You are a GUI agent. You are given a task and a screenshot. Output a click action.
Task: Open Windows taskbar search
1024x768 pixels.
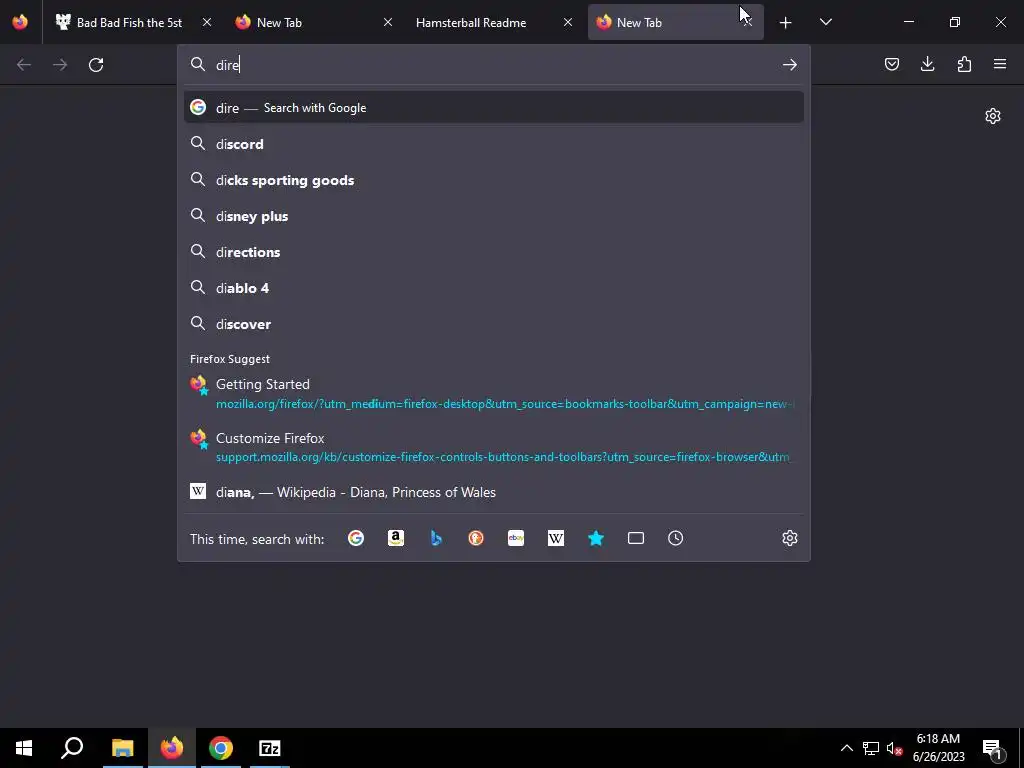pos(72,748)
